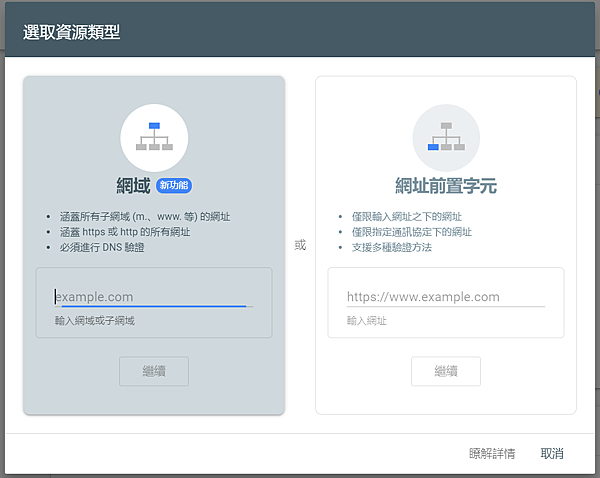Screen dimensions: 600x478
Task: Click the 選取資源類型 dialog title
Action: point(72,32)
